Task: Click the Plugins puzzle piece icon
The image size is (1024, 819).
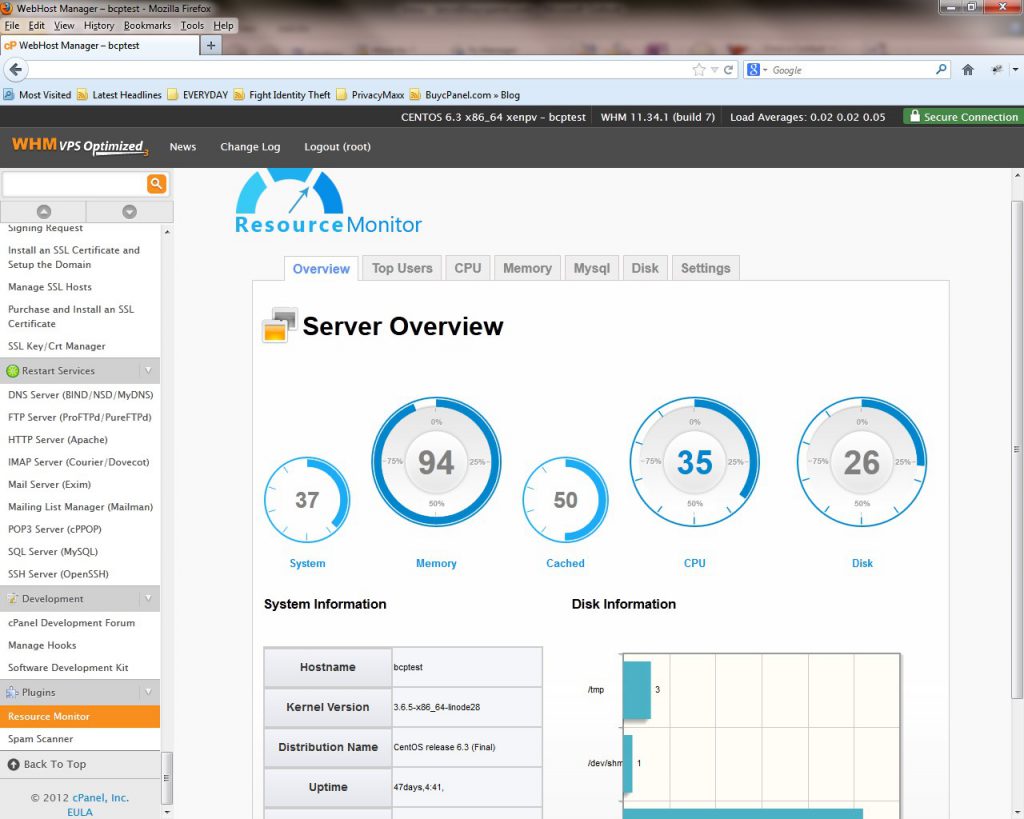Action: (x=12, y=692)
